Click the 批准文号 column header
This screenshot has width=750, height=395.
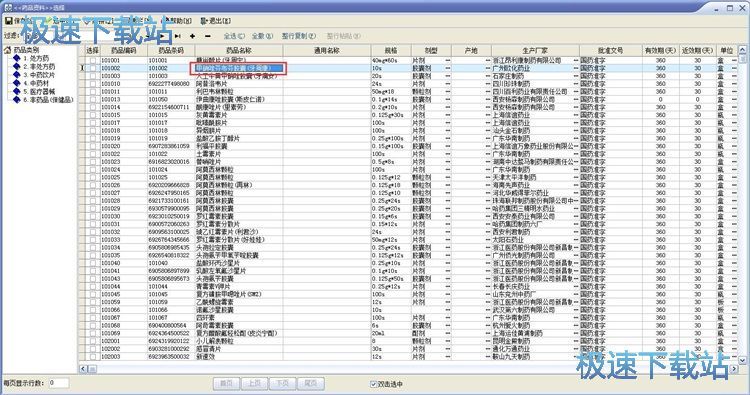[611, 50]
